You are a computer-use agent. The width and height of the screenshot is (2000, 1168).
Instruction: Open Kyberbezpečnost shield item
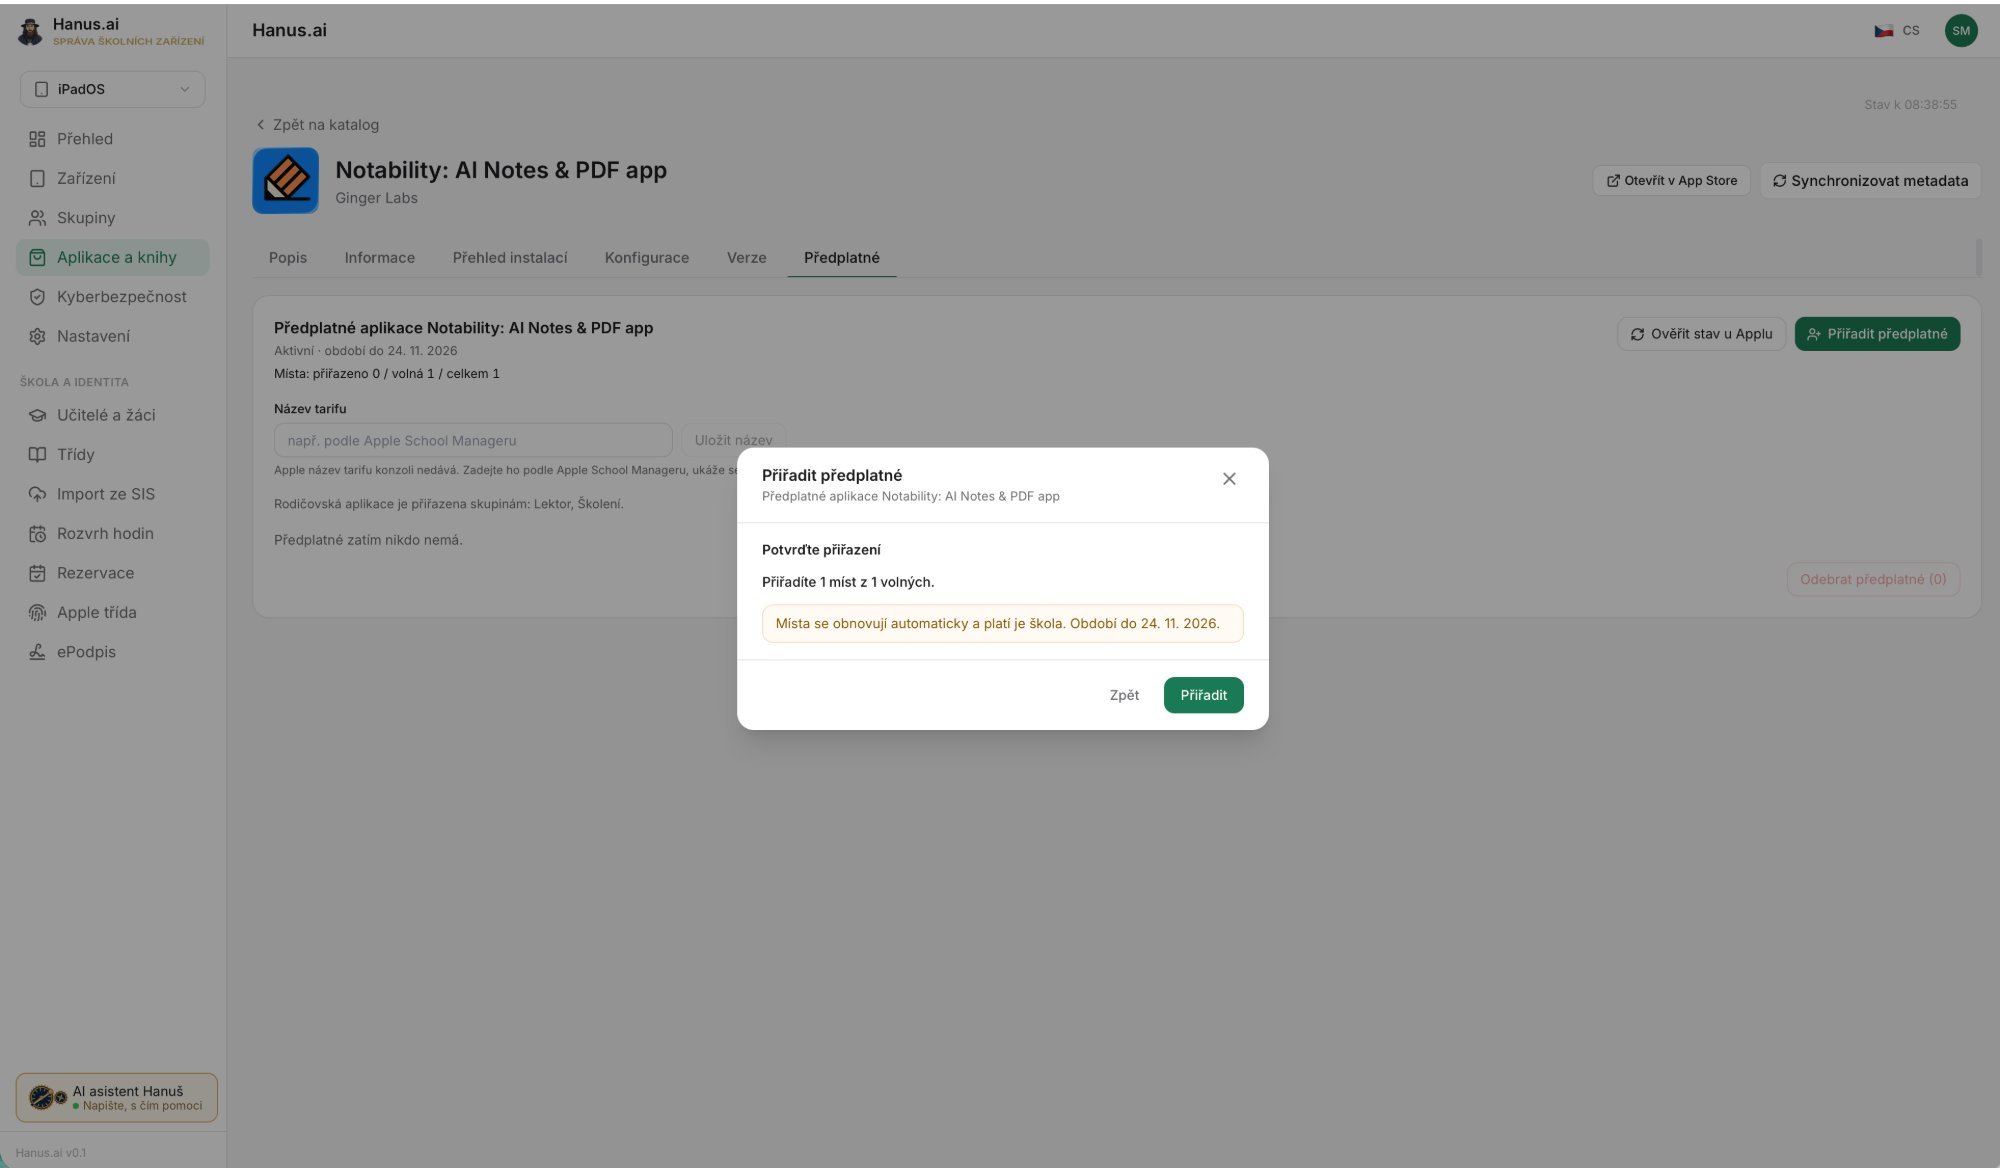tap(112, 297)
